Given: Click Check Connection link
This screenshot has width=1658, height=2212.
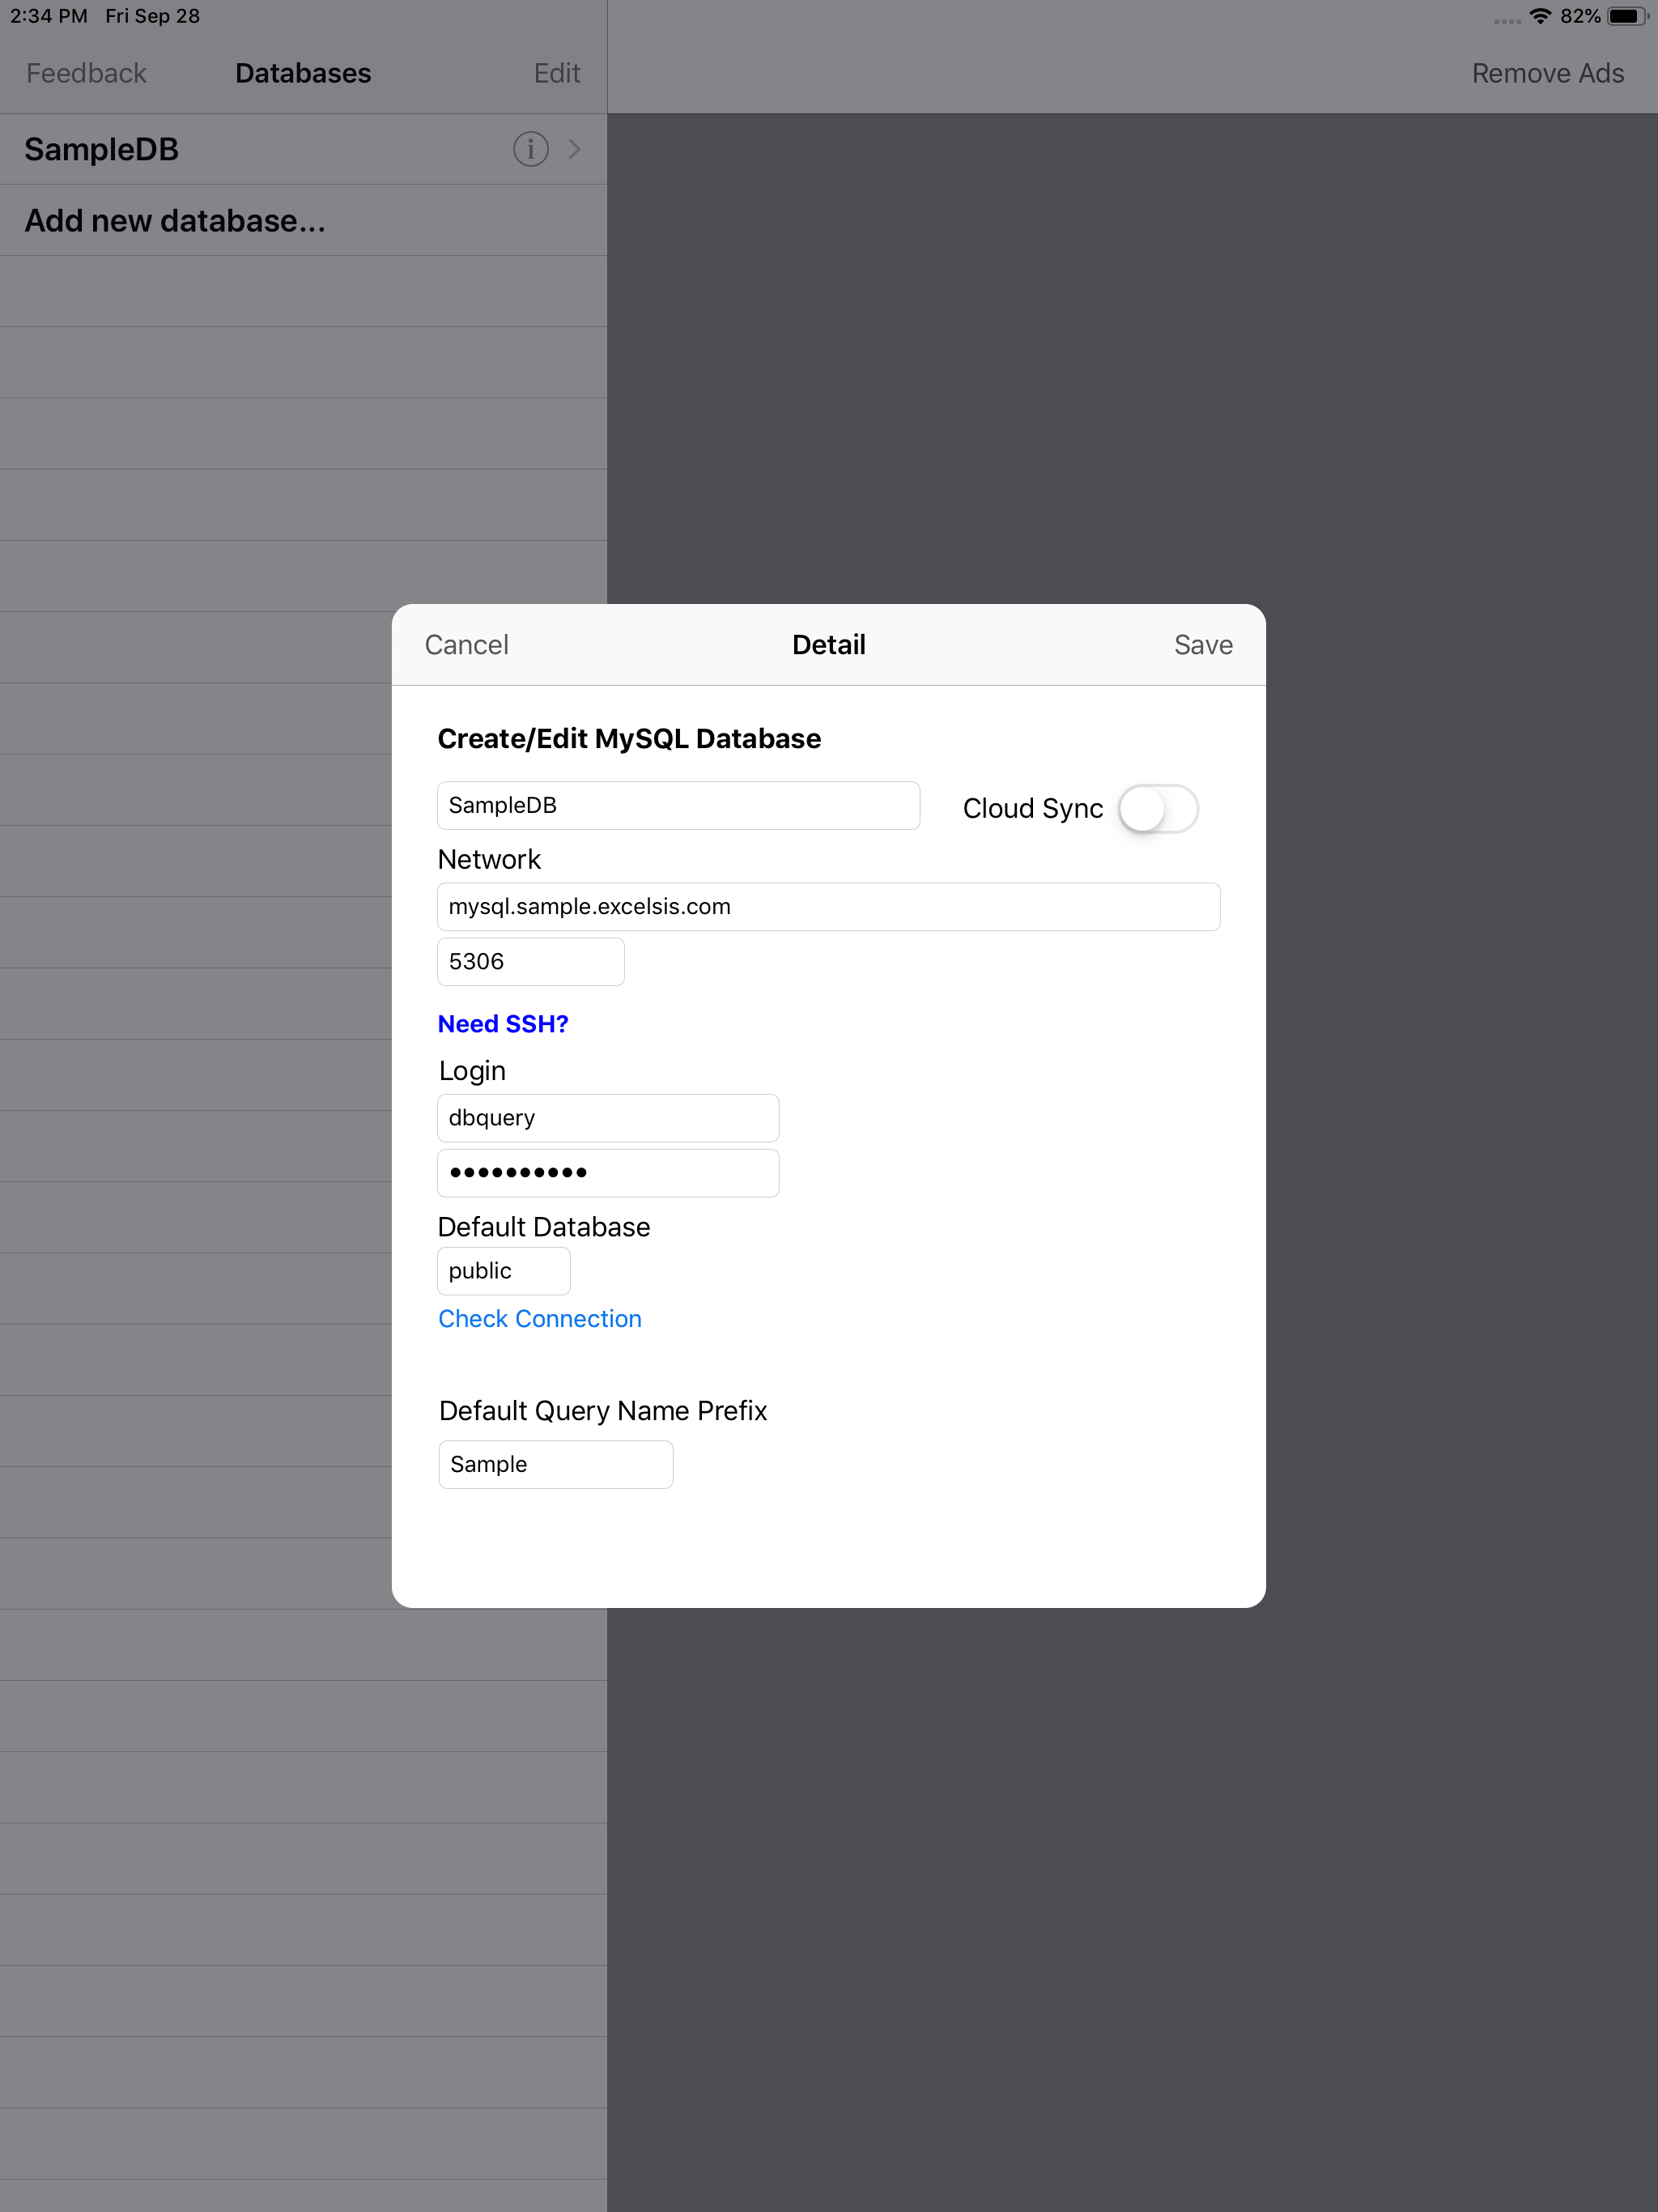Looking at the screenshot, I should coord(539,1319).
